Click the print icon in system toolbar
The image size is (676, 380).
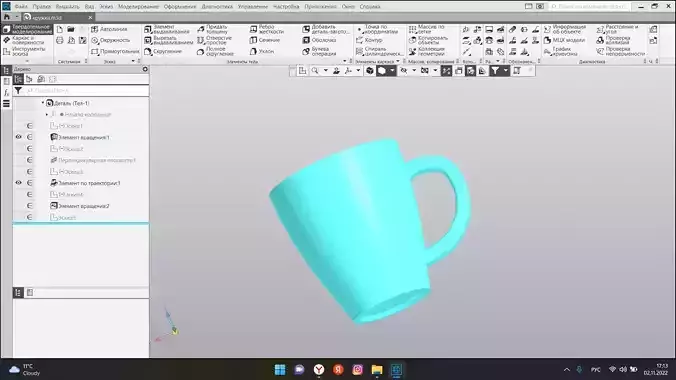pos(60,40)
